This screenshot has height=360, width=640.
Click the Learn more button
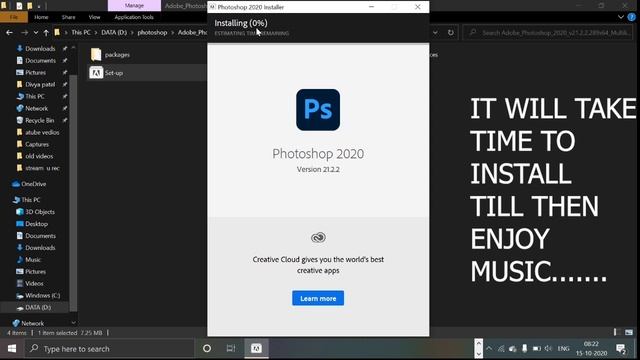click(318, 298)
